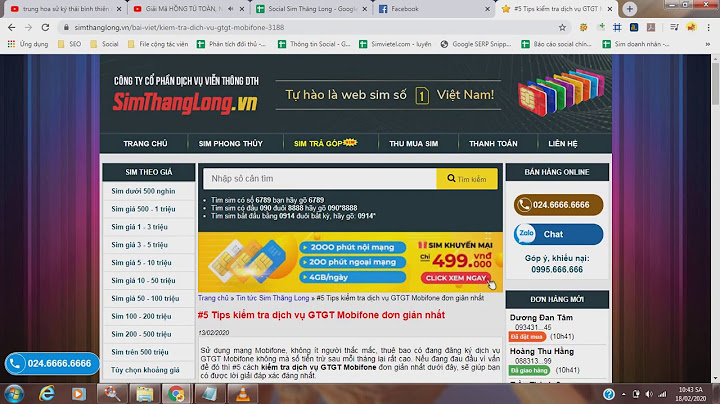Click the CLICK XEM NGAY banner button
The width and height of the screenshot is (720, 404).
[456, 278]
